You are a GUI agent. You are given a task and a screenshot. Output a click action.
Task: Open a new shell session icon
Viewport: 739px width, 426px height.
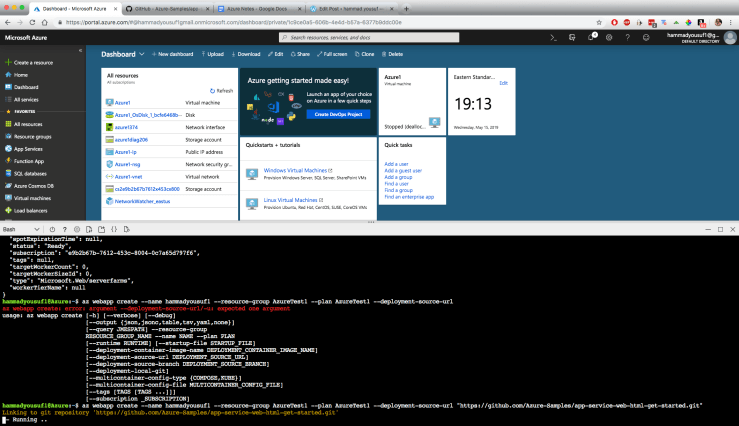(101, 229)
